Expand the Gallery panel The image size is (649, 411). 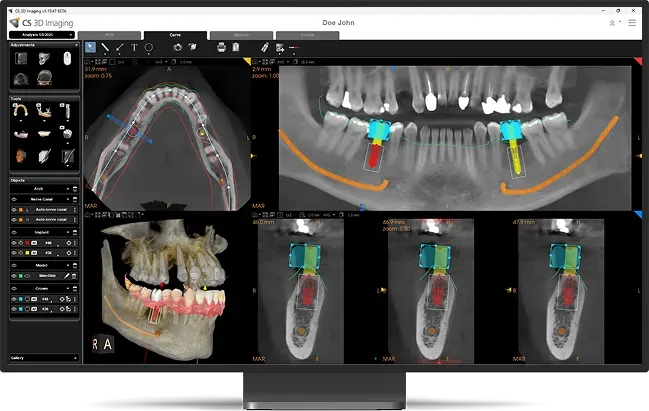click(76, 358)
